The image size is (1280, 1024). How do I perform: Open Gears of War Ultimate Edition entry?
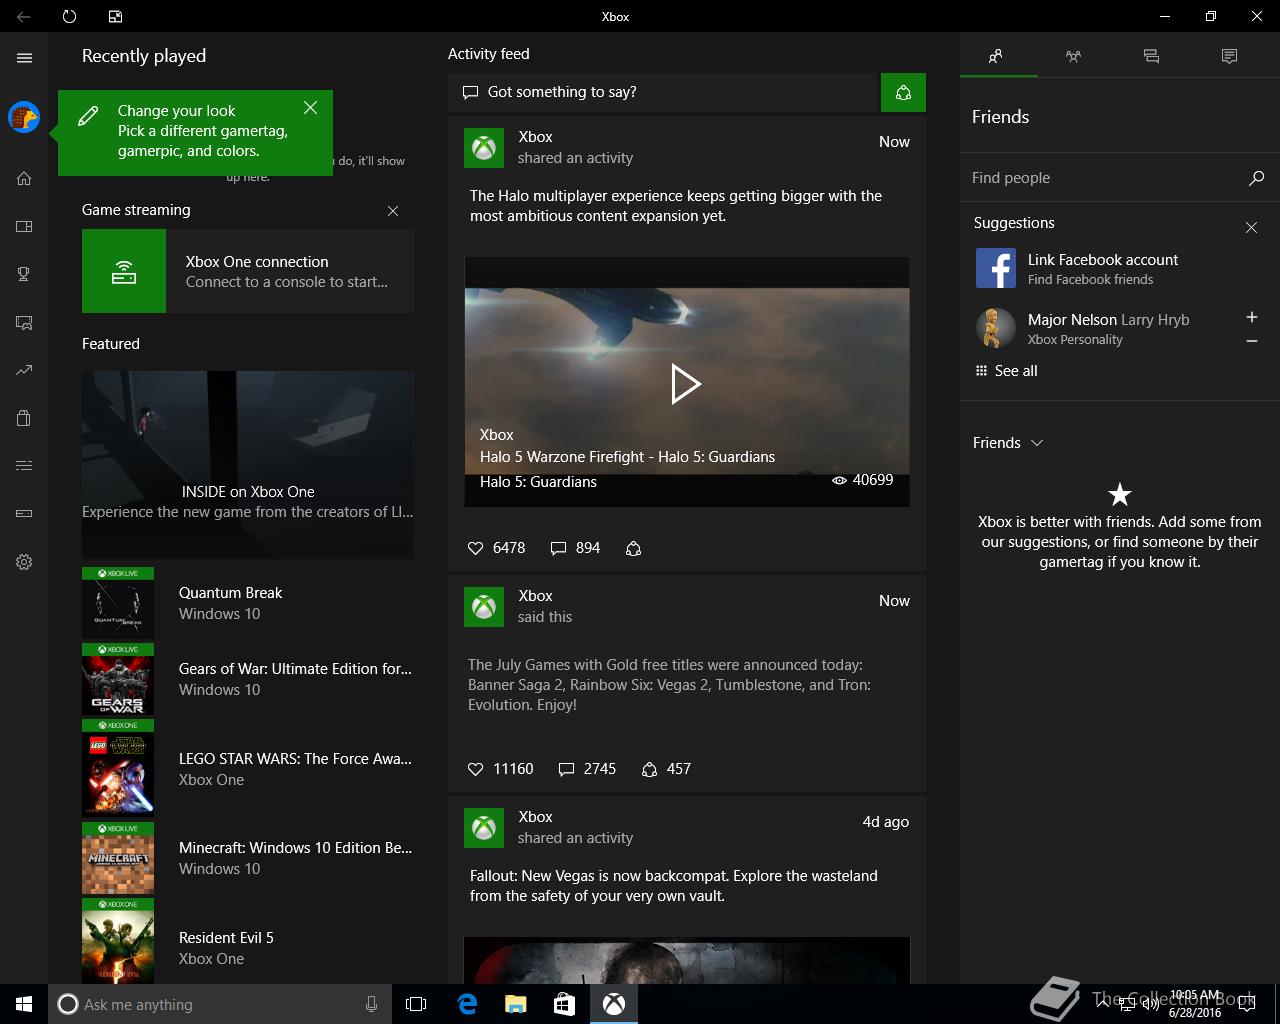tap(248, 679)
